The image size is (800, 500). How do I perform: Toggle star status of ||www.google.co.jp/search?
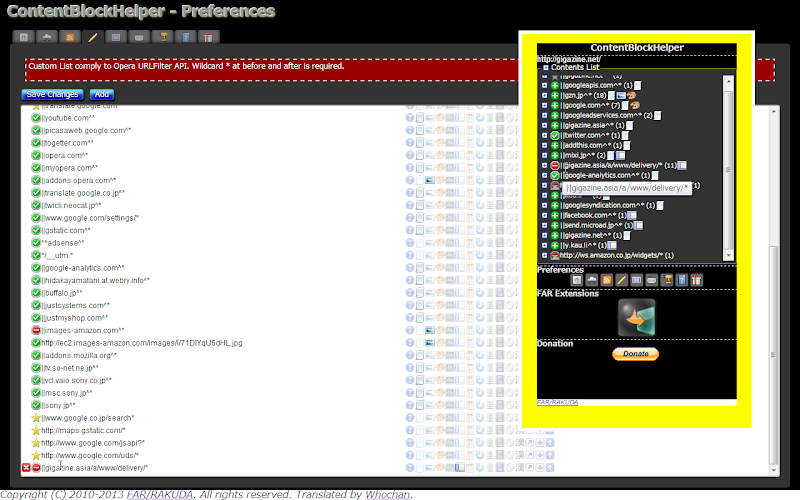click(x=36, y=418)
